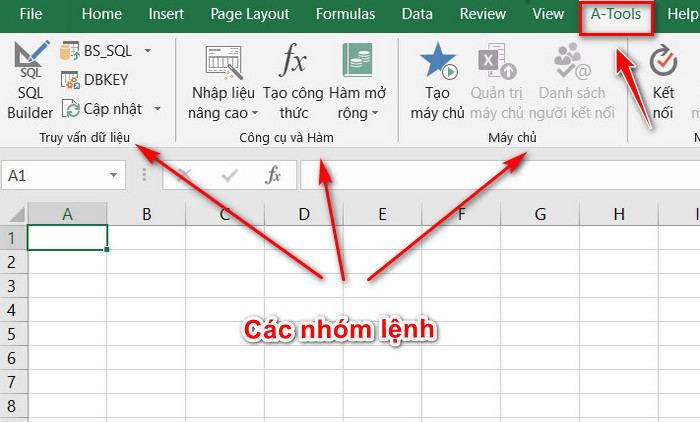Open Tạo công thức fx tool
This screenshot has height=422, width=700.
click(293, 83)
